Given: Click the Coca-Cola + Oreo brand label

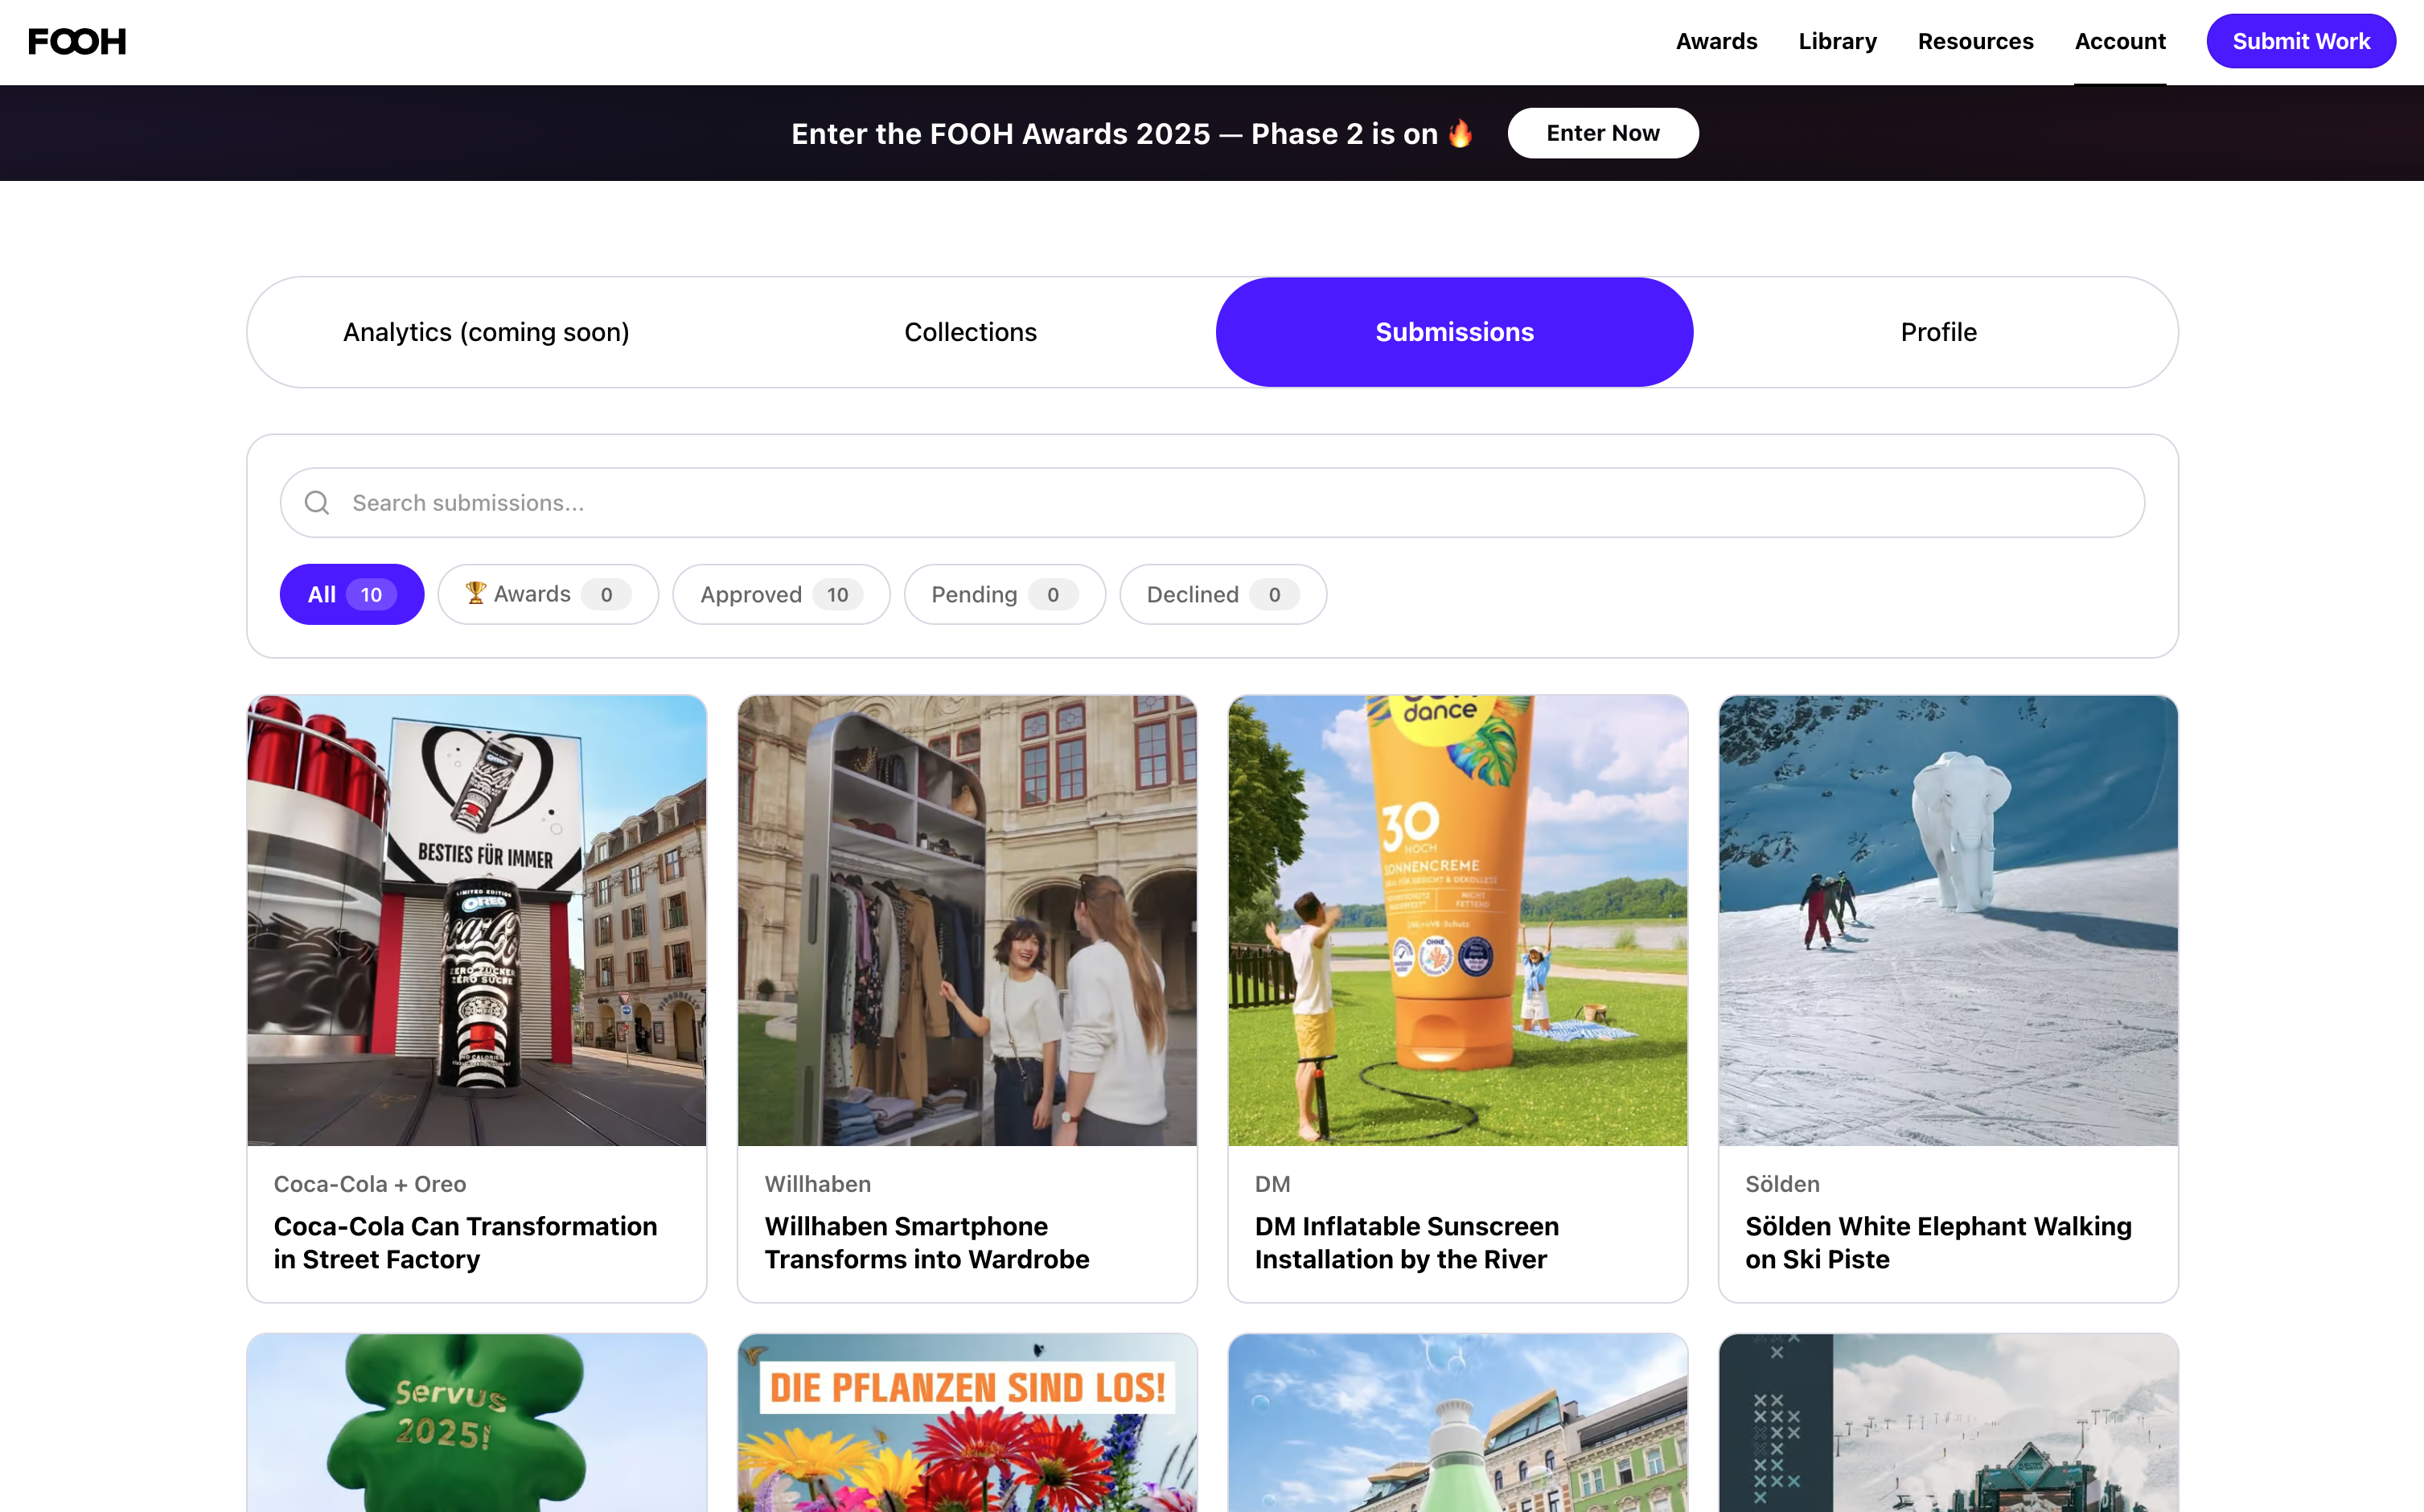Looking at the screenshot, I should pos(370,1184).
